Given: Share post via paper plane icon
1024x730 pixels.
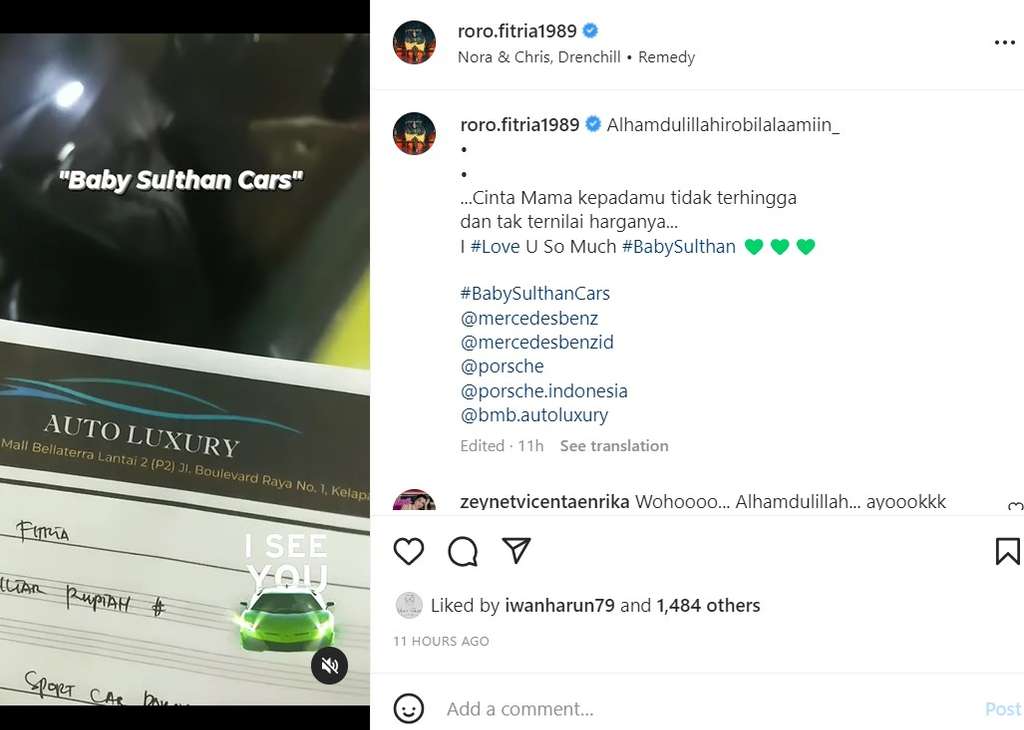Looking at the screenshot, I should click(516, 551).
